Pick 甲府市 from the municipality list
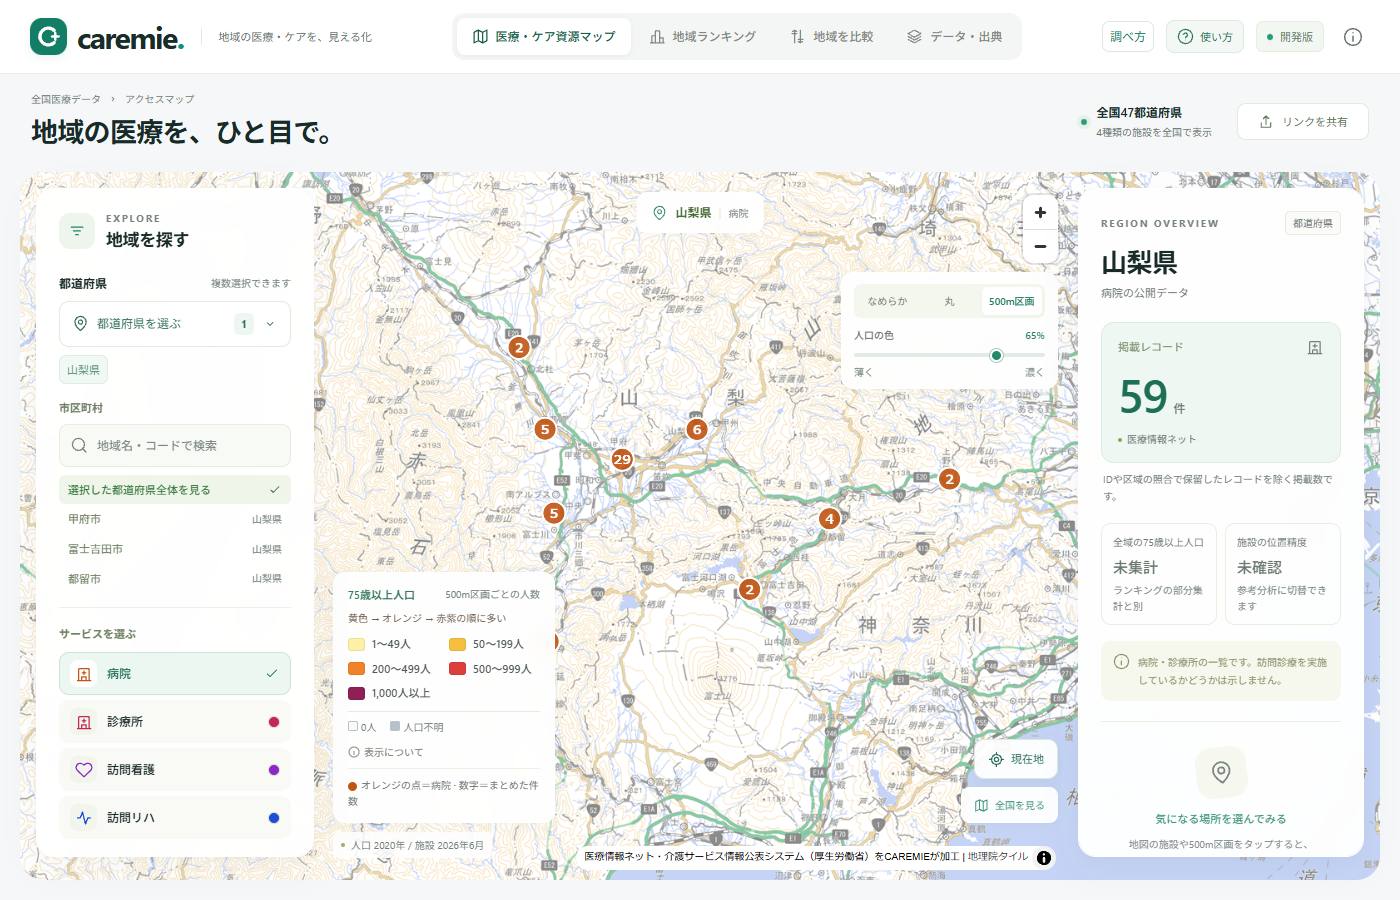The height and width of the screenshot is (900, 1400). point(175,519)
